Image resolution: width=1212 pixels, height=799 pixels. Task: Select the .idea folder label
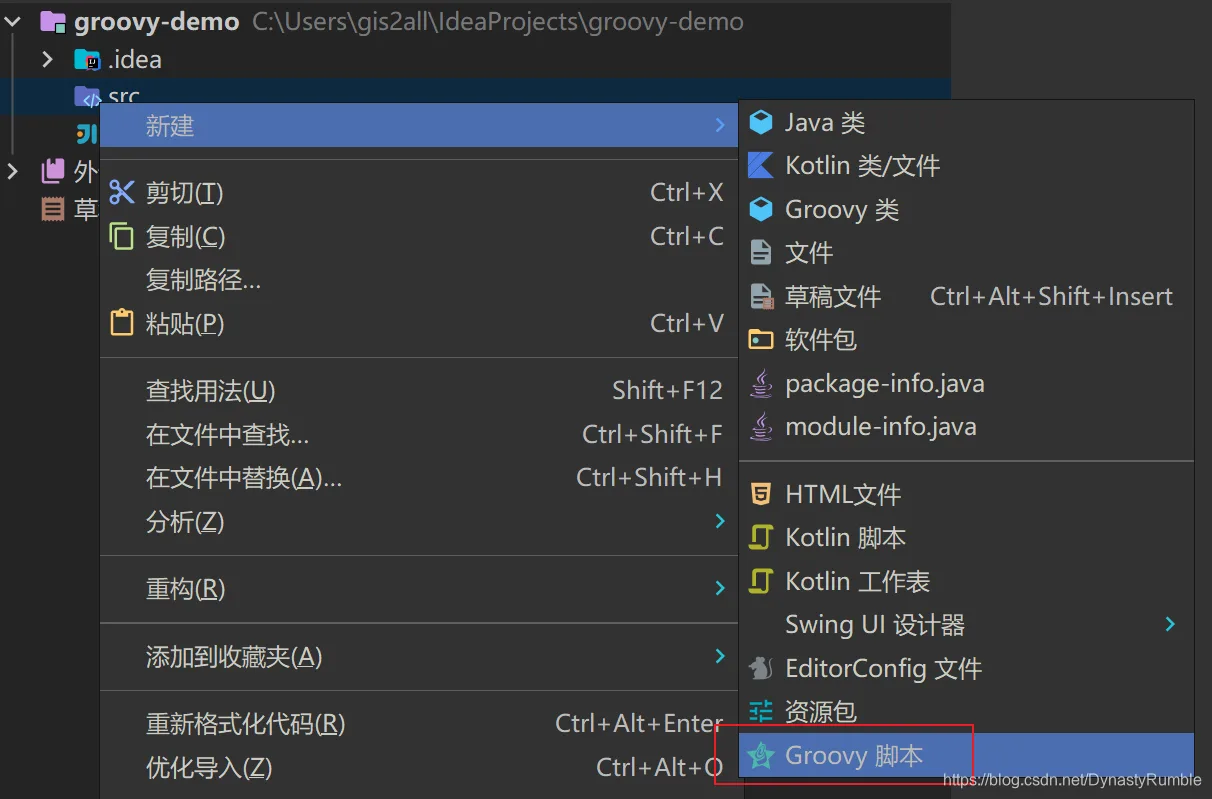tap(135, 60)
